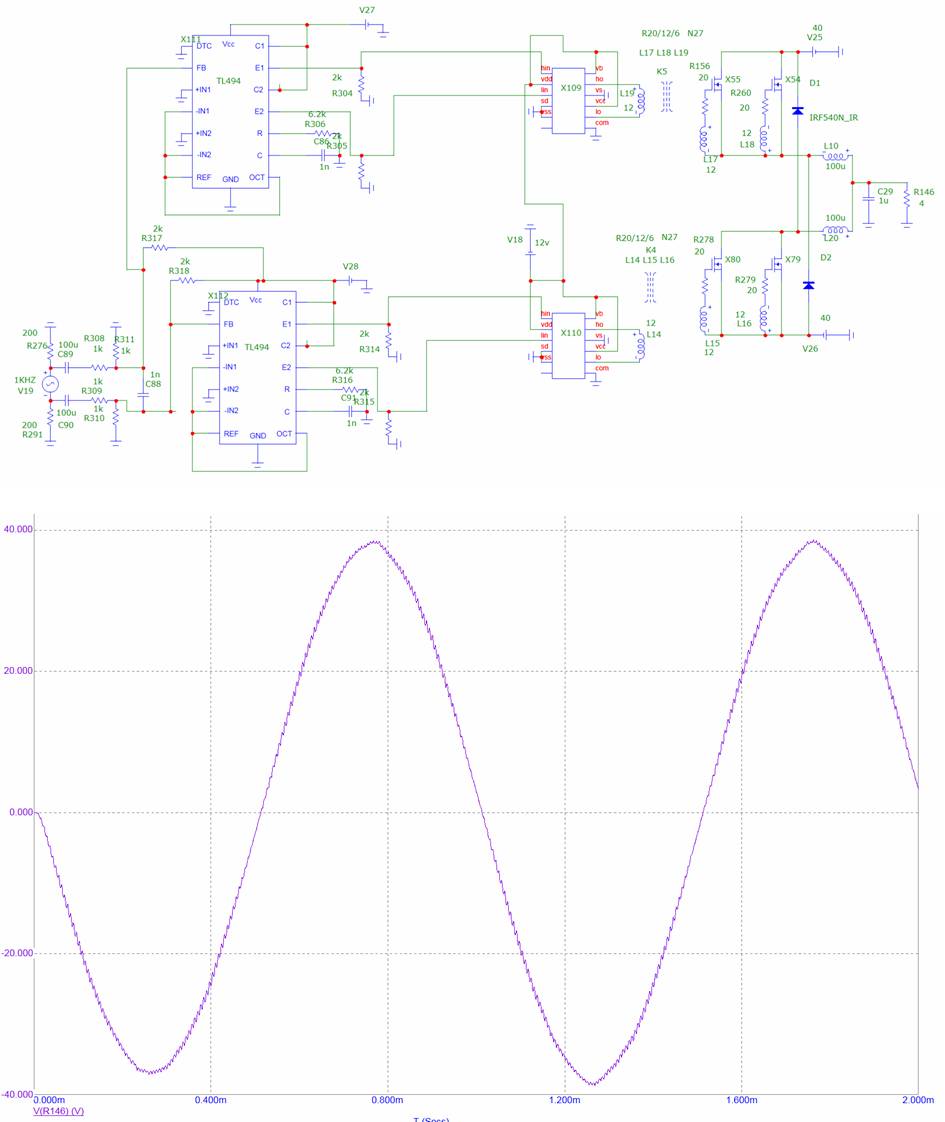Click the C89 capacitor label
The height and width of the screenshot is (1122, 945).
[x=65, y=354]
